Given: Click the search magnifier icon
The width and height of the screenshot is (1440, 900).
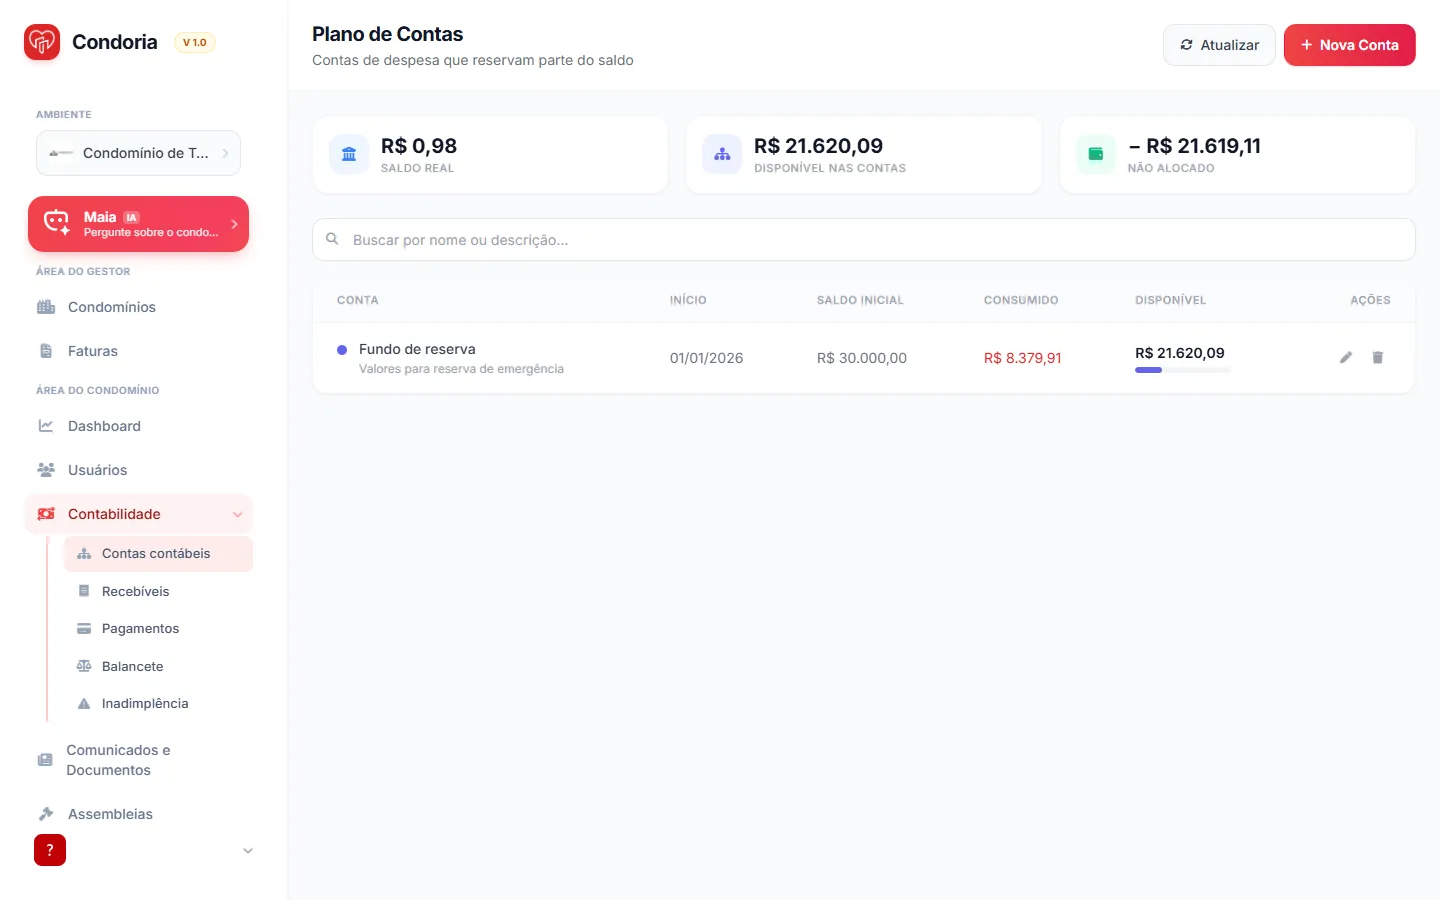Looking at the screenshot, I should (x=332, y=239).
